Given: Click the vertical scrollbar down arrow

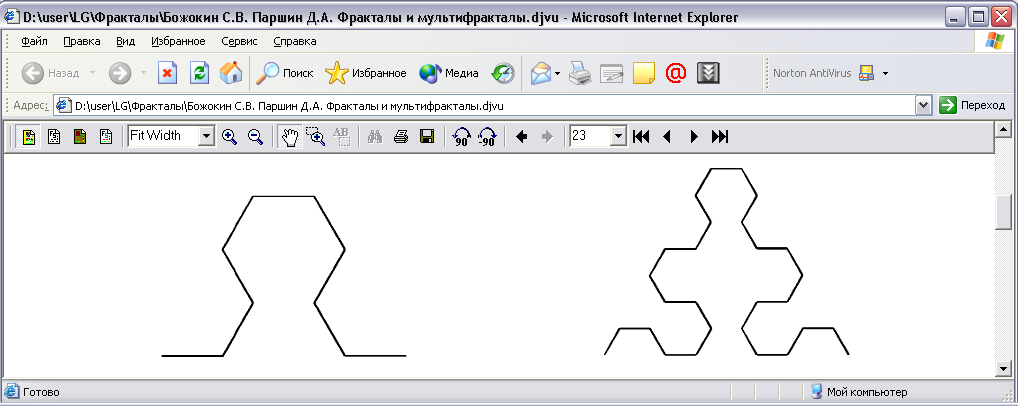Looking at the screenshot, I should pyautogui.click(x=1004, y=368).
